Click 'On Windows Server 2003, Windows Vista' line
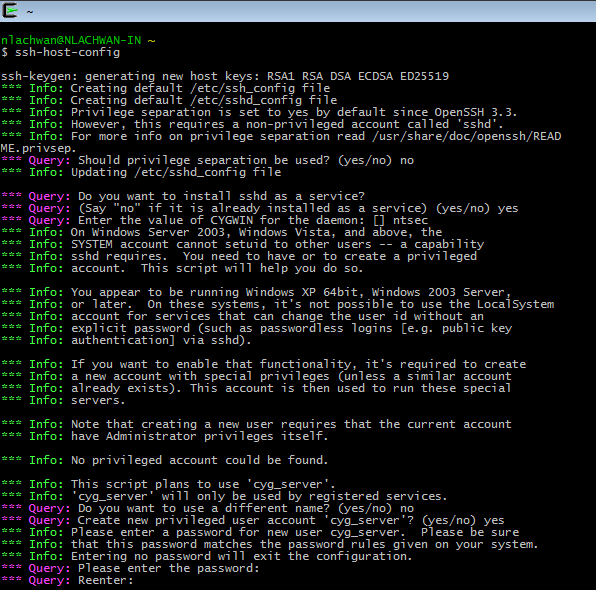Image resolution: width=596 pixels, height=590 pixels. 222,232
